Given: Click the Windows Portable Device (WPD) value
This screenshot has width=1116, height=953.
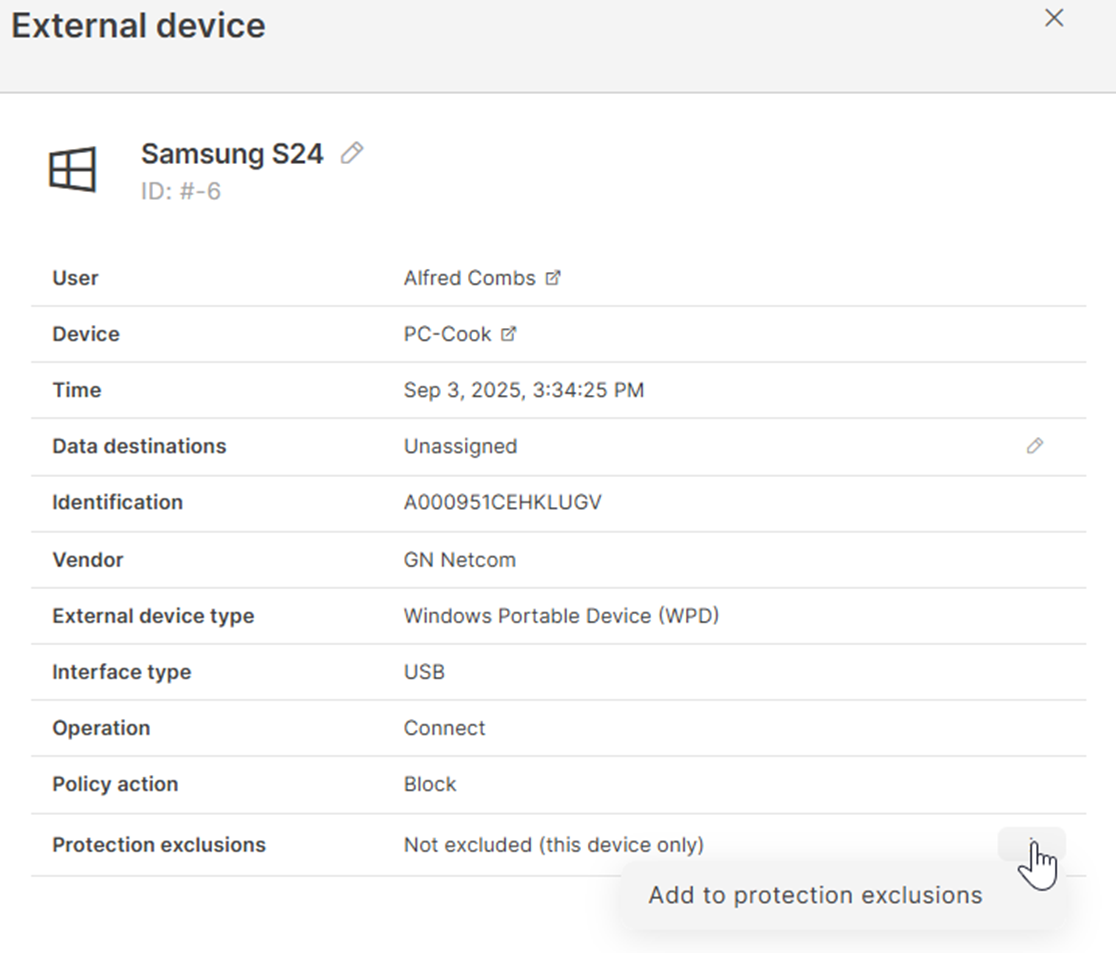Looking at the screenshot, I should click(x=561, y=616).
